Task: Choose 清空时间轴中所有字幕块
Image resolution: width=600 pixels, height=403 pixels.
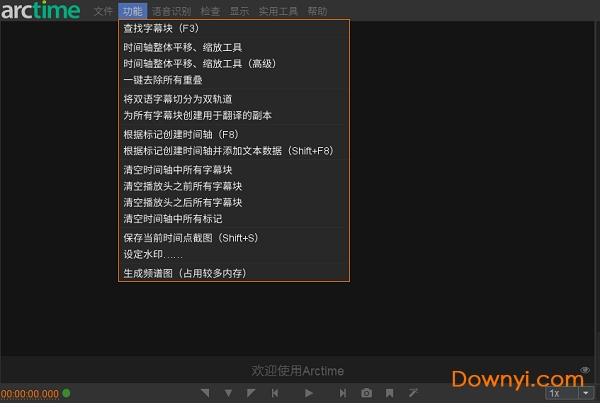Action: tap(234, 170)
